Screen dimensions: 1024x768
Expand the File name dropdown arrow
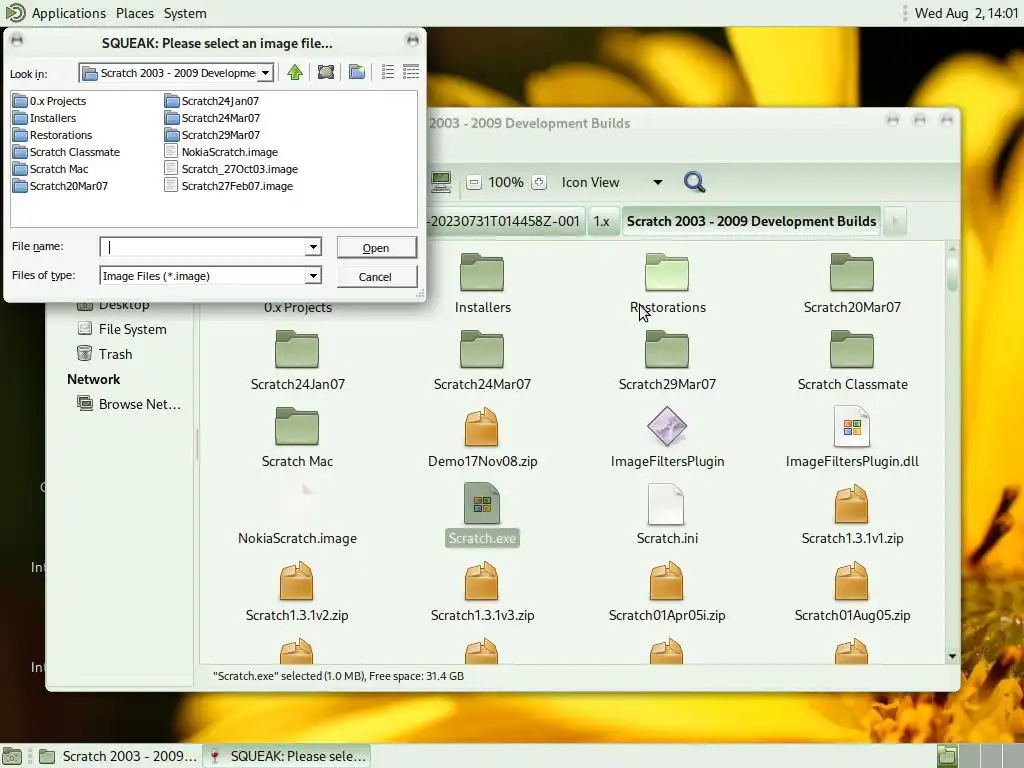click(313, 247)
